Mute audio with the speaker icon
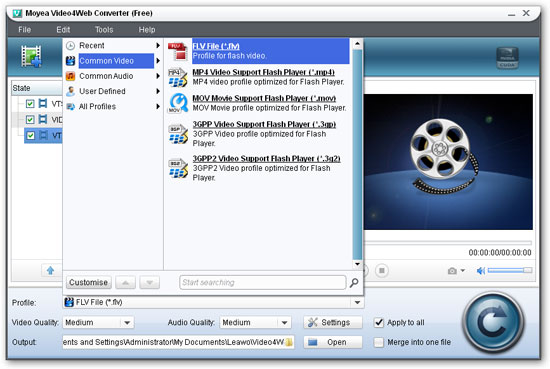The width and height of the screenshot is (550, 369). click(481, 271)
